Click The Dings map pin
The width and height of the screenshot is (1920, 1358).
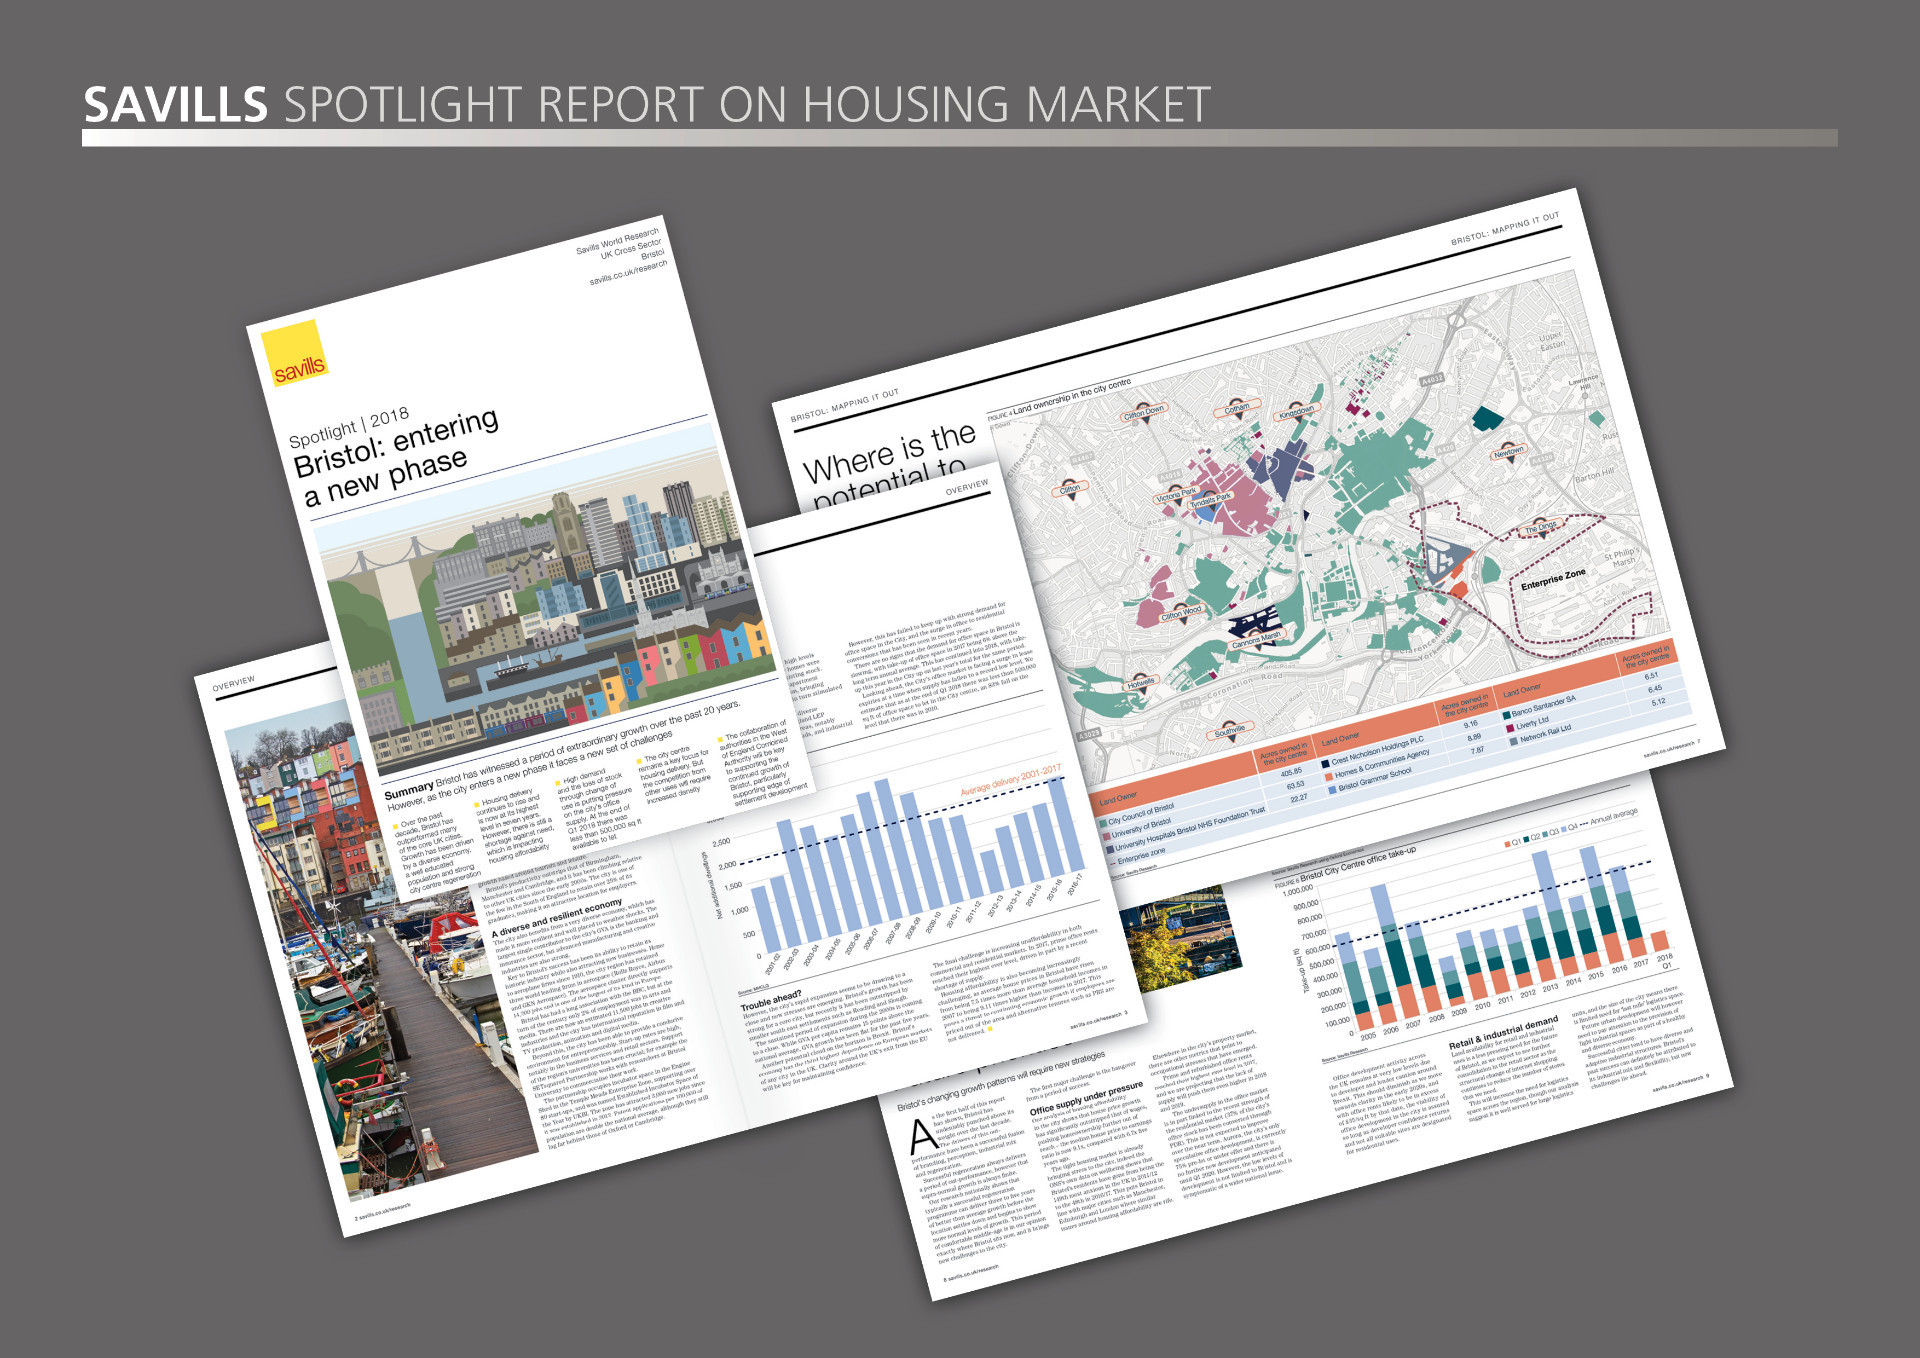(x=1540, y=527)
